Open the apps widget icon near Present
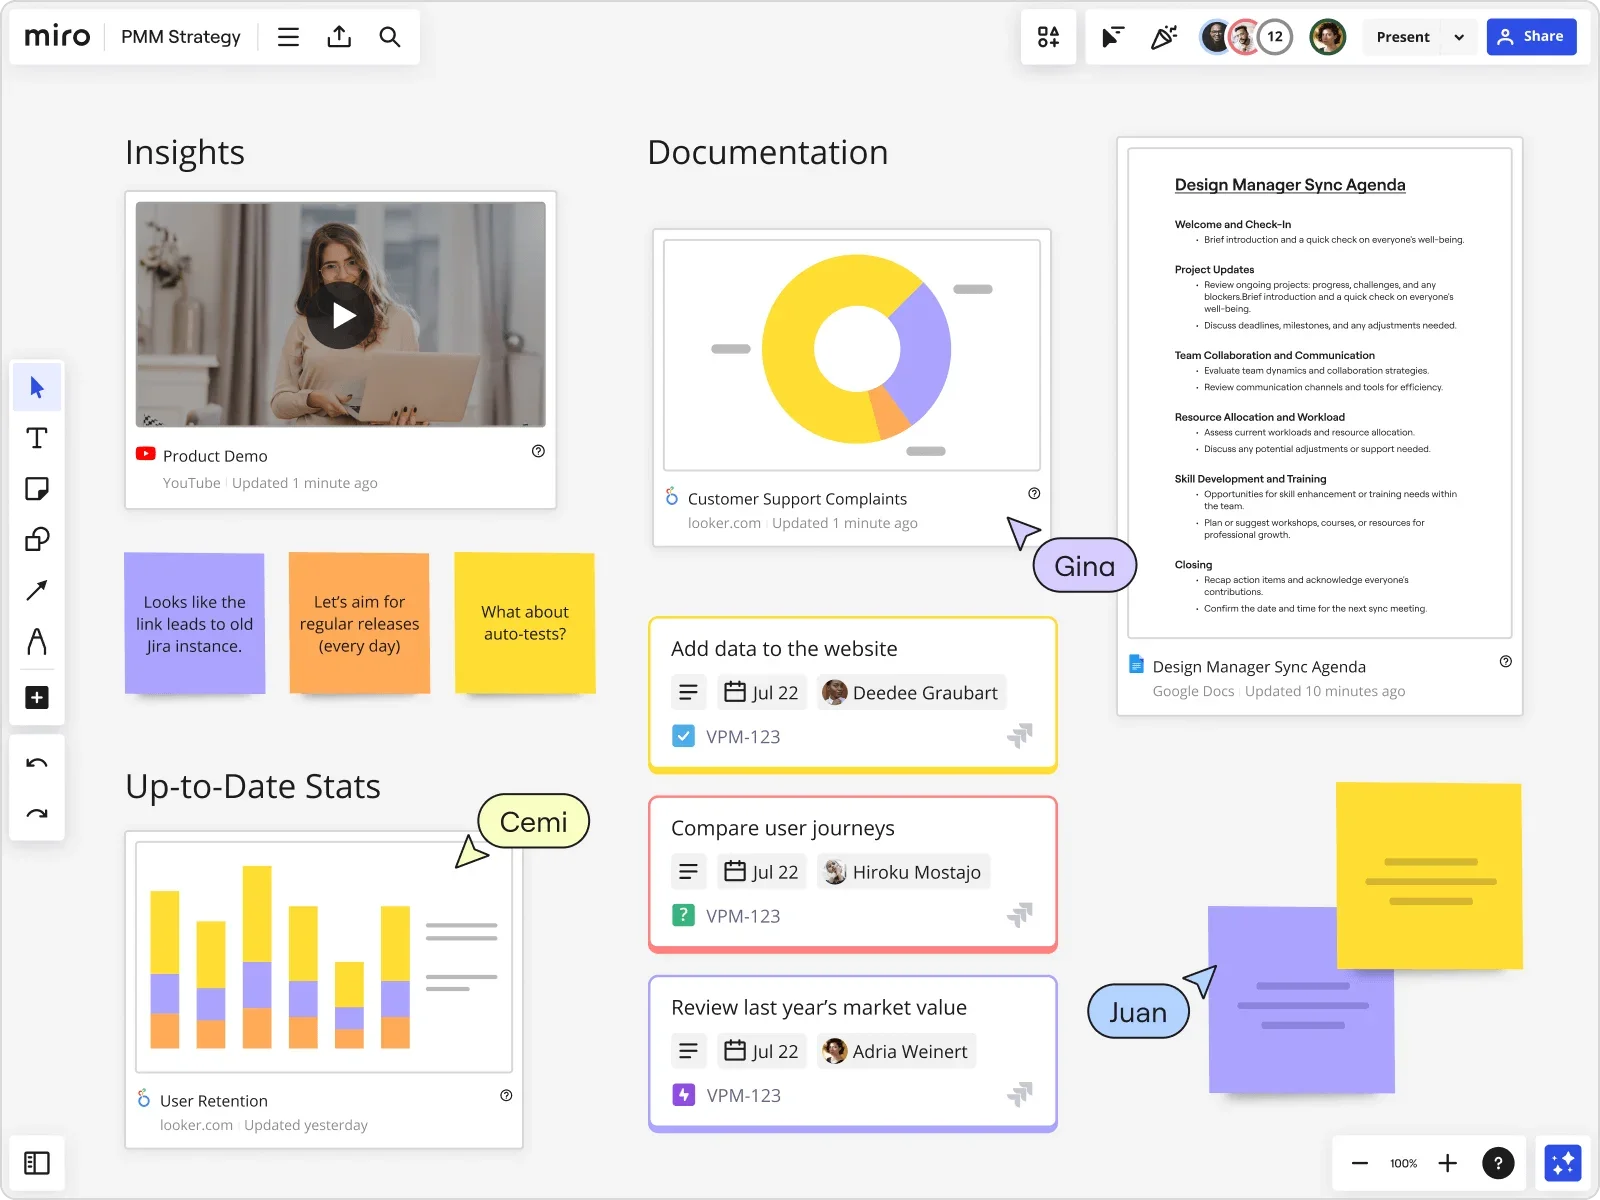Viewport: 1600px width, 1200px height. [x=1048, y=36]
